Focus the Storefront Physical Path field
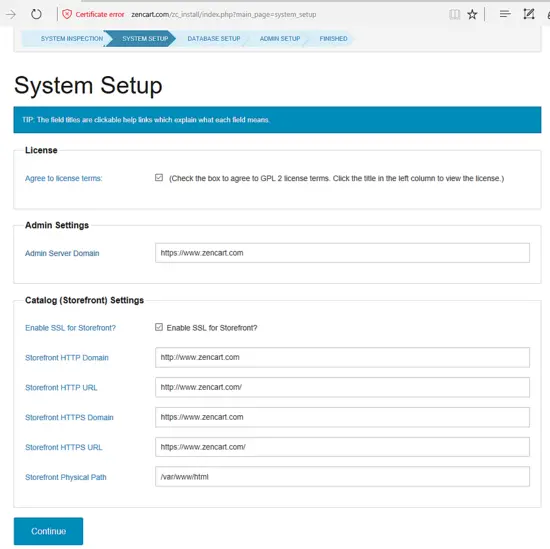550x549 pixels. click(x=342, y=476)
